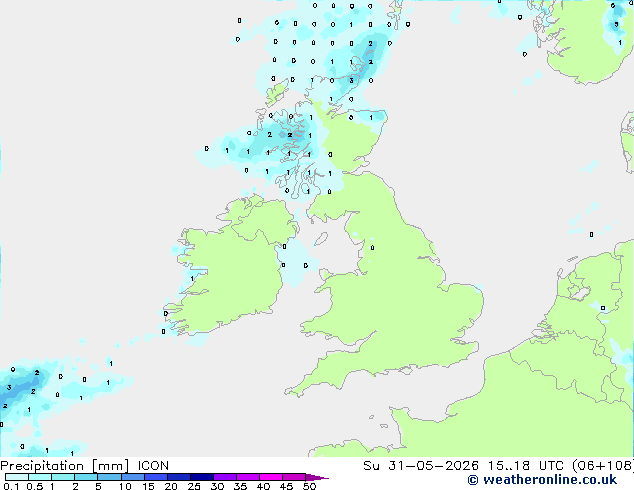The height and width of the screenshot is (490, 634).
Task: Click the 0 value over the Netherlands
Action: pyautogui.click(x=603, y=308)
